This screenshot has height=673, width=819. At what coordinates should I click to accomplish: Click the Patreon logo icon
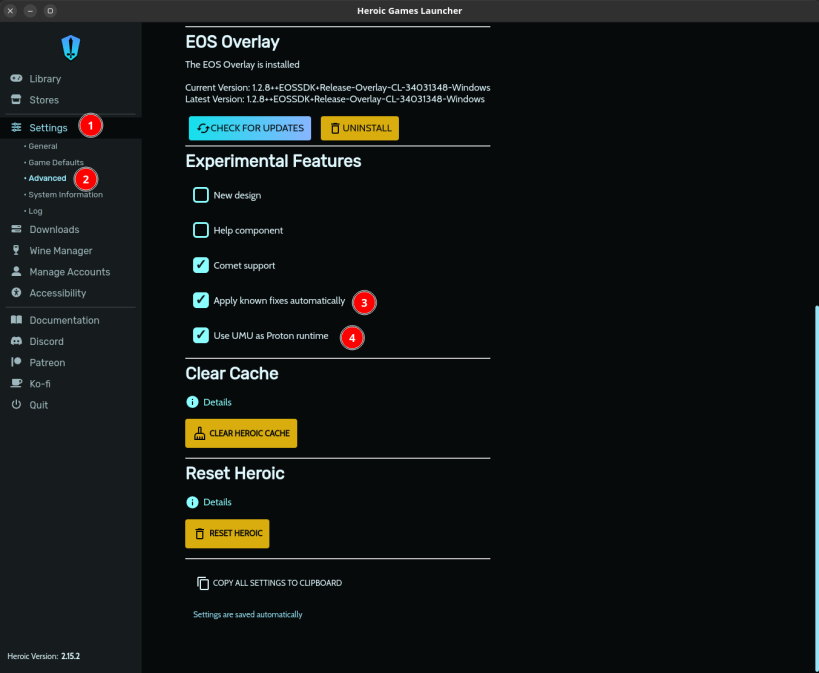point(16,362)
